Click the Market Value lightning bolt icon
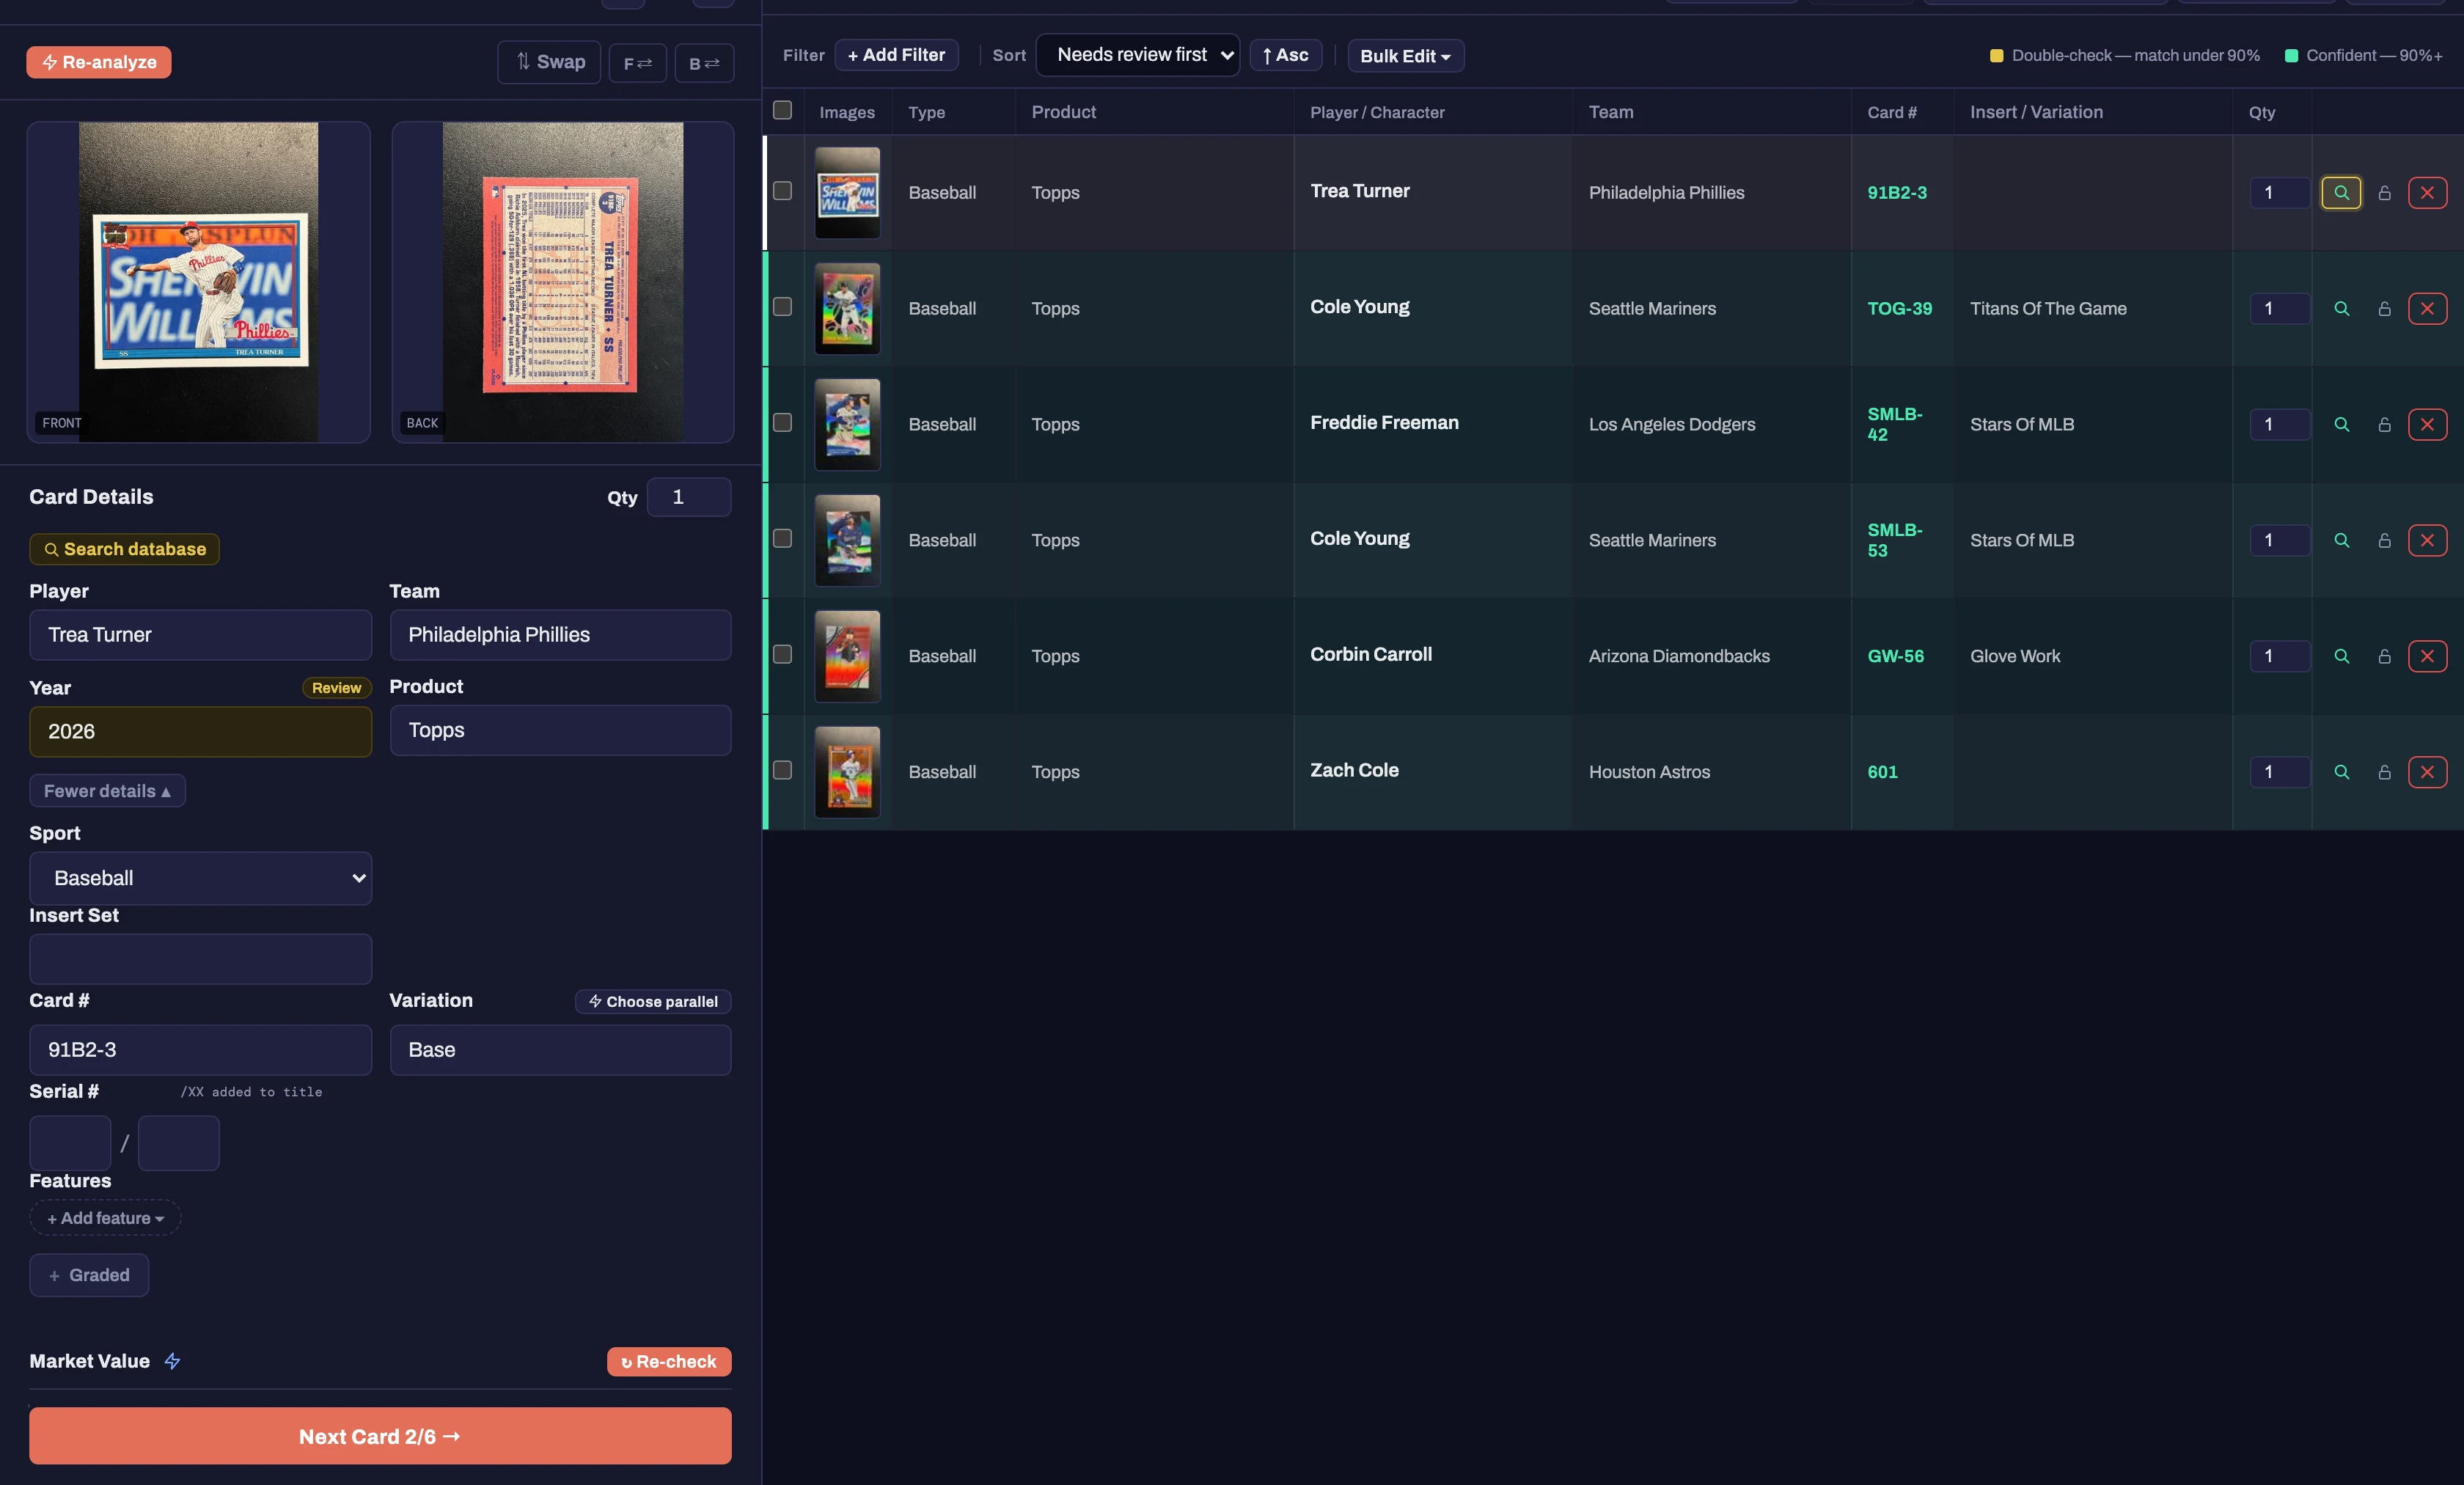 click(172, 1361)
